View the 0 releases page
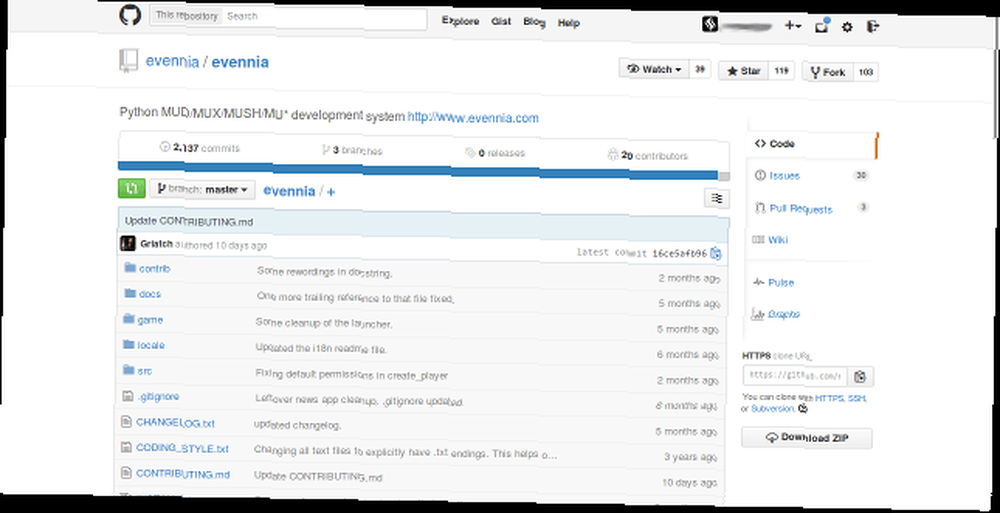 point(495,153)
